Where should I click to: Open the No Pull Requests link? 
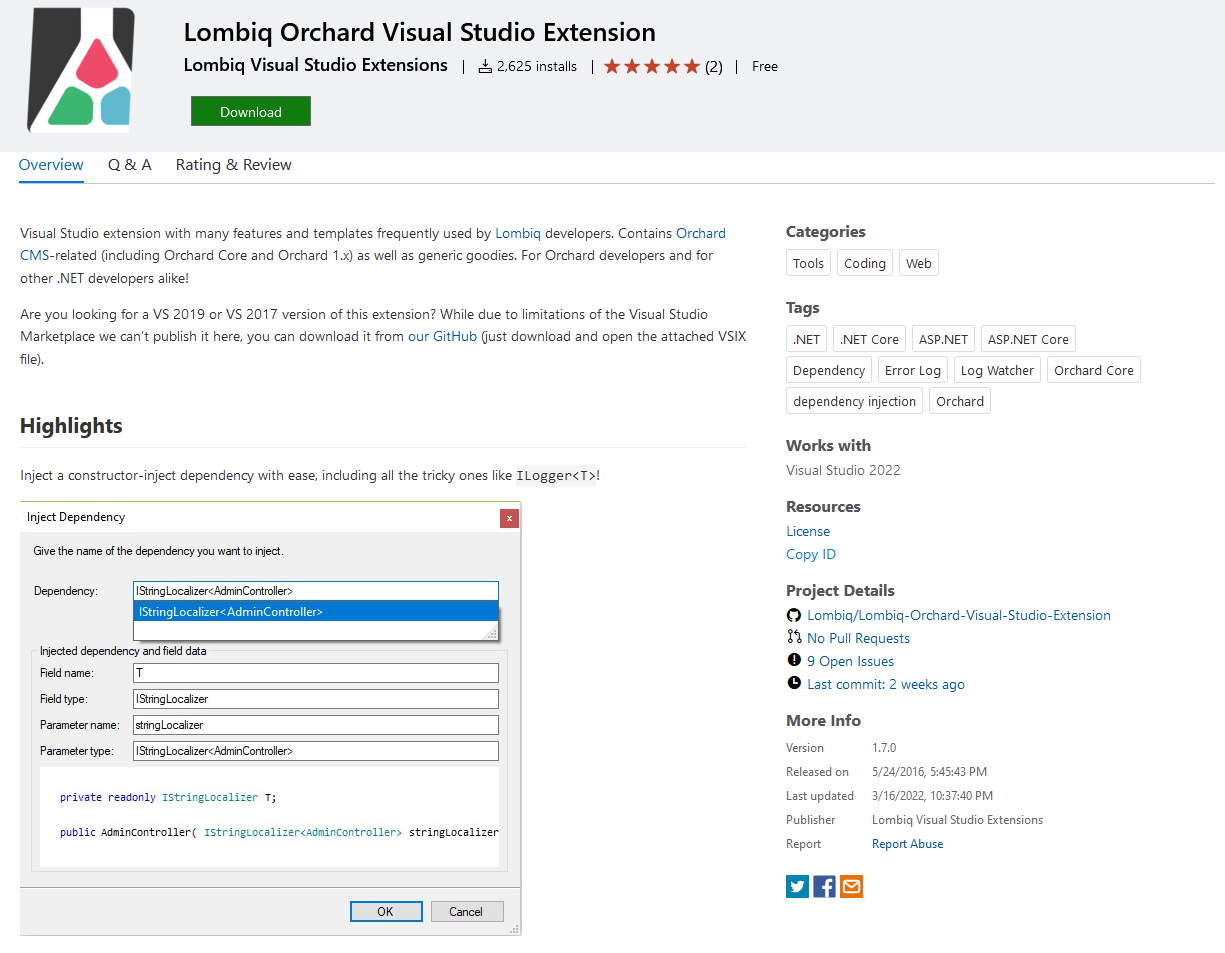859,638
